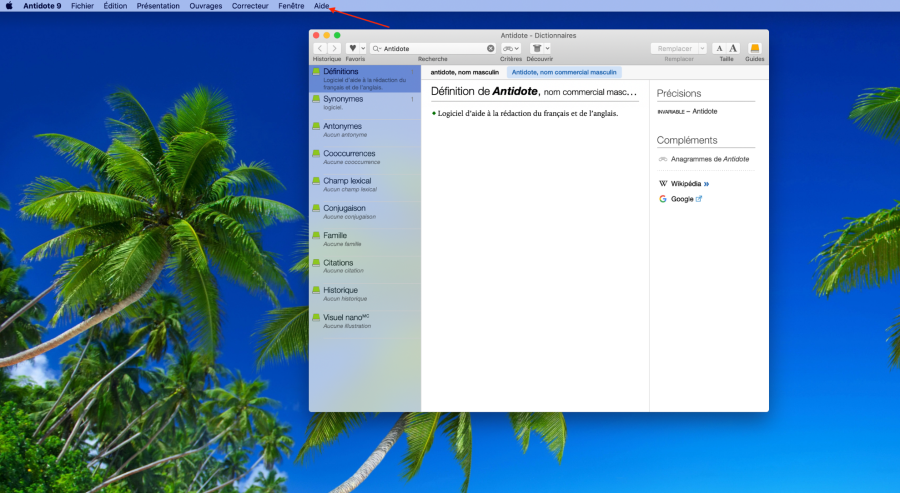This screenshot has width=900, height=493.
Task: Decrease text size with small A
Action: [x=719, y=48]
